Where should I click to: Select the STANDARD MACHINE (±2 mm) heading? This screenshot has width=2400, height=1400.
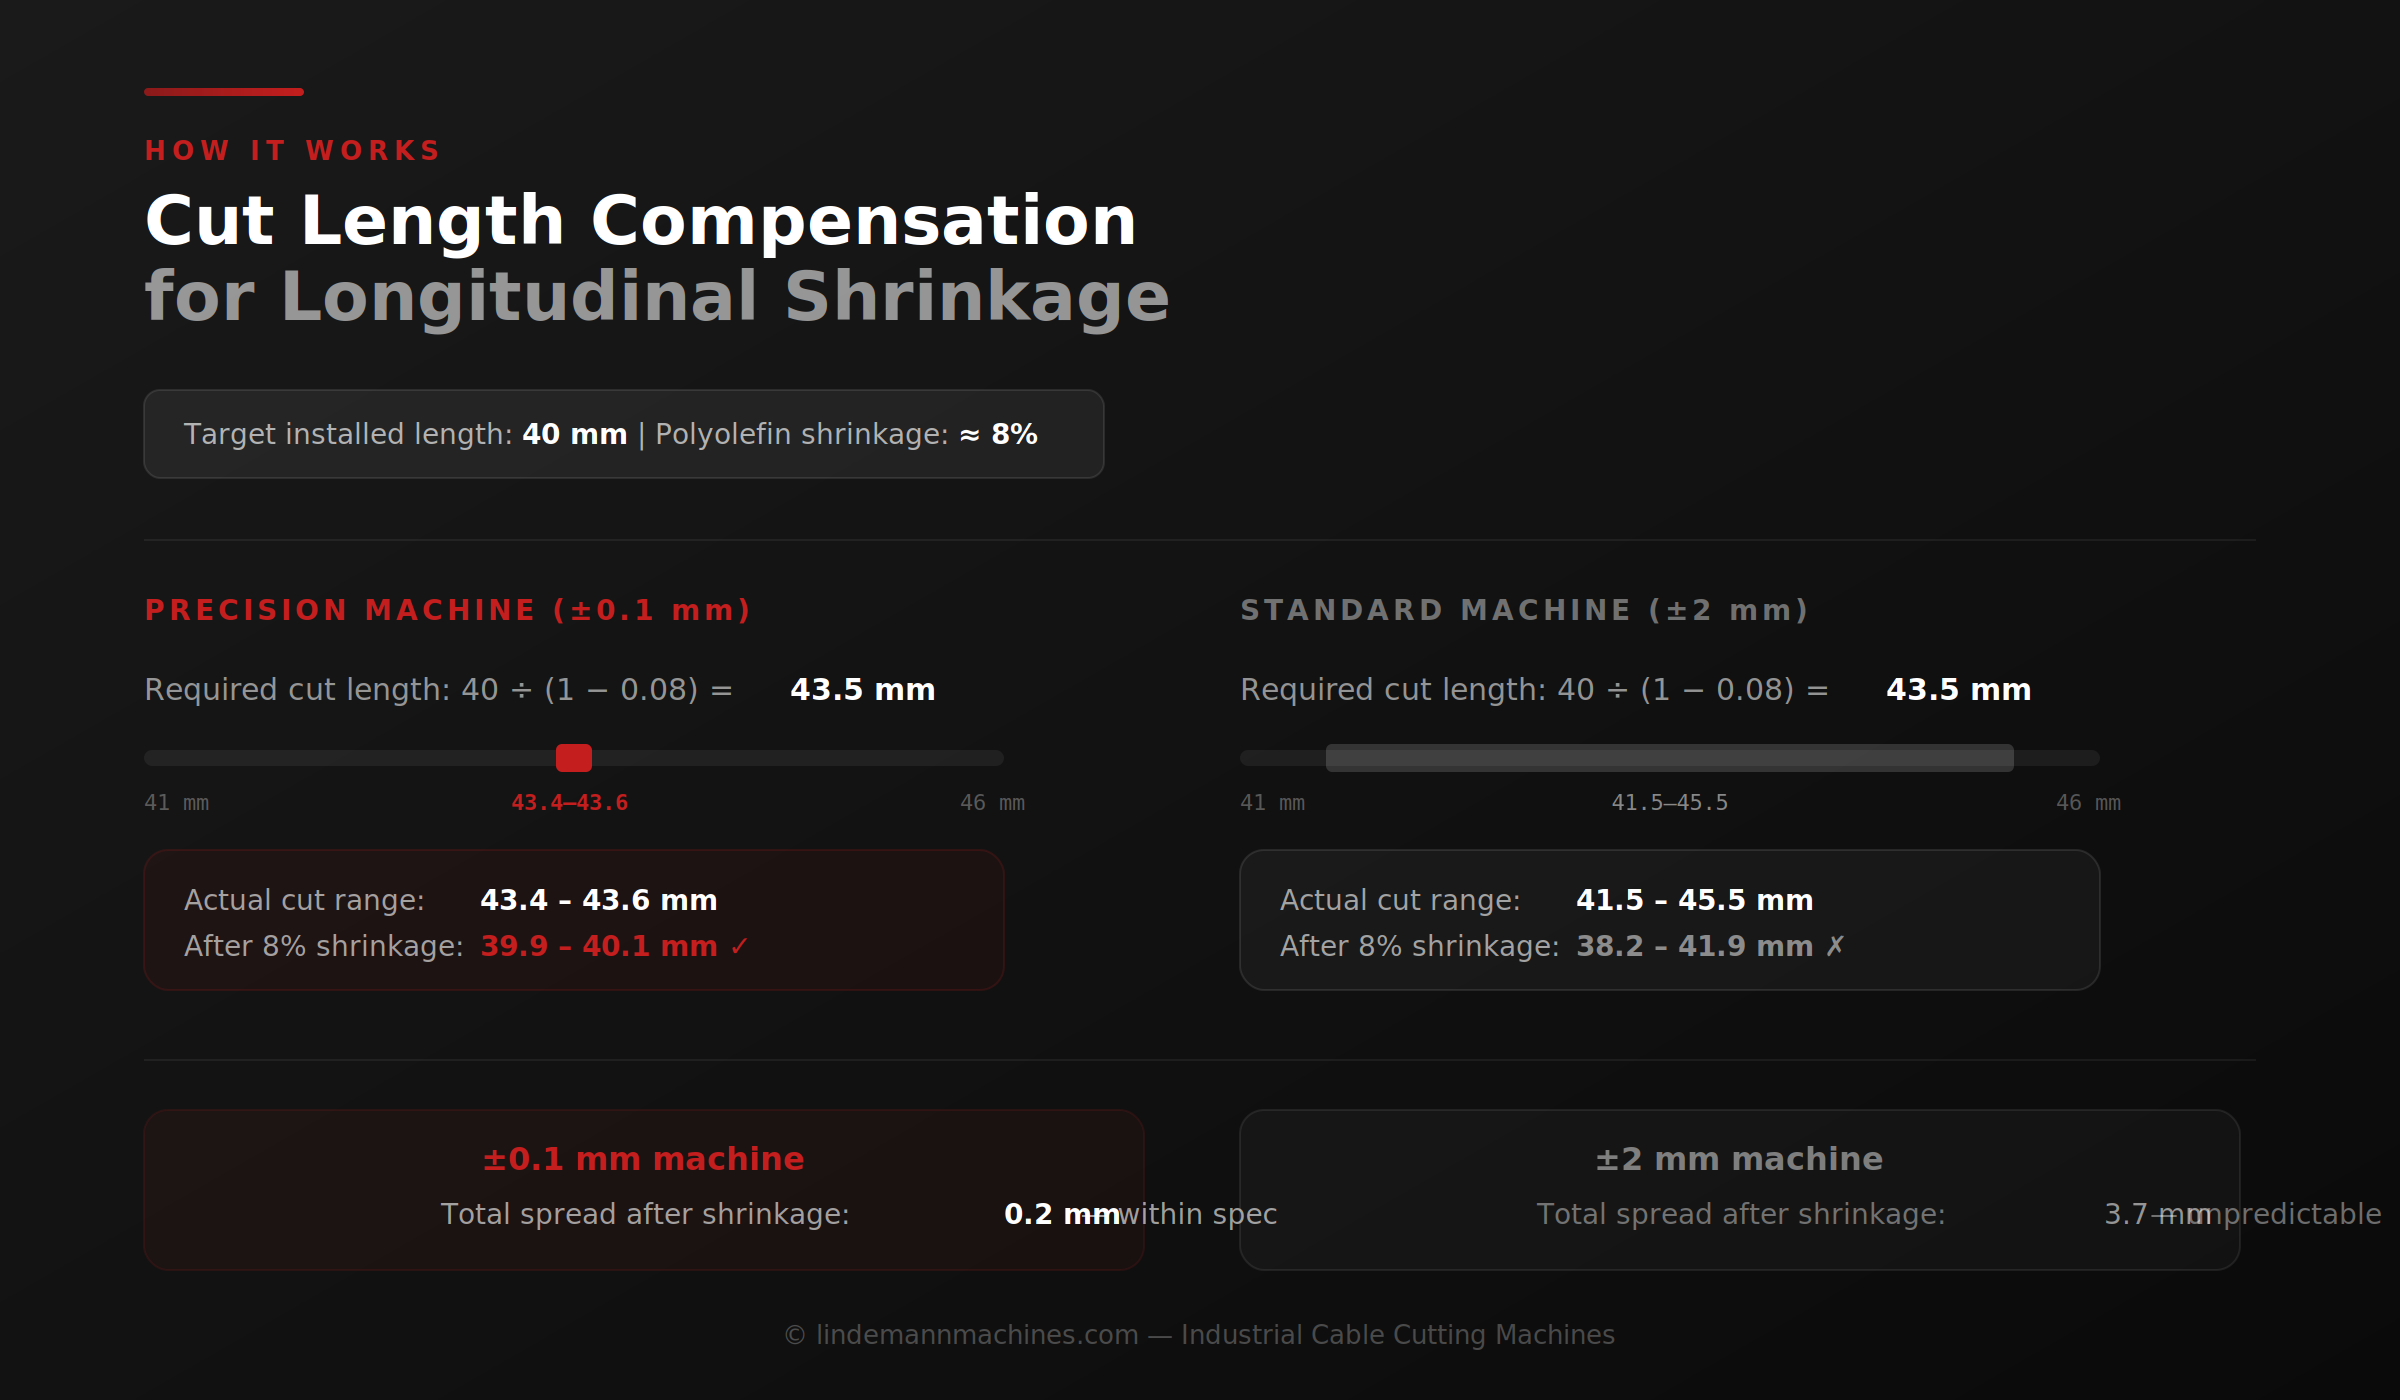point(1524,609)
